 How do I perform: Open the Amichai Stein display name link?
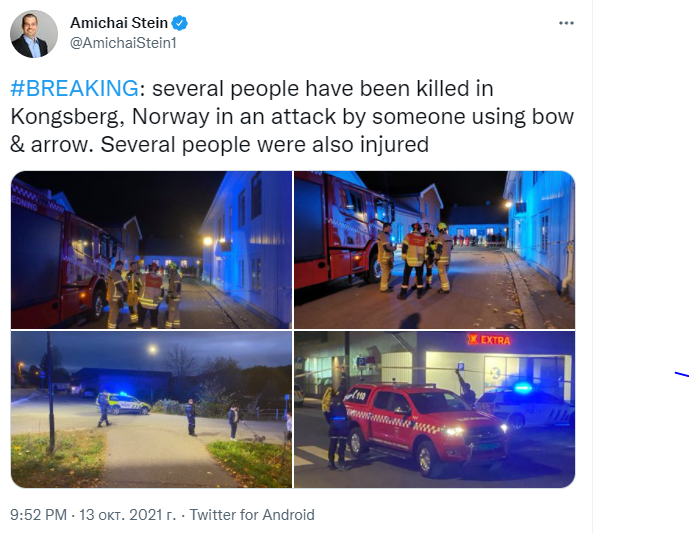point(120,23)
